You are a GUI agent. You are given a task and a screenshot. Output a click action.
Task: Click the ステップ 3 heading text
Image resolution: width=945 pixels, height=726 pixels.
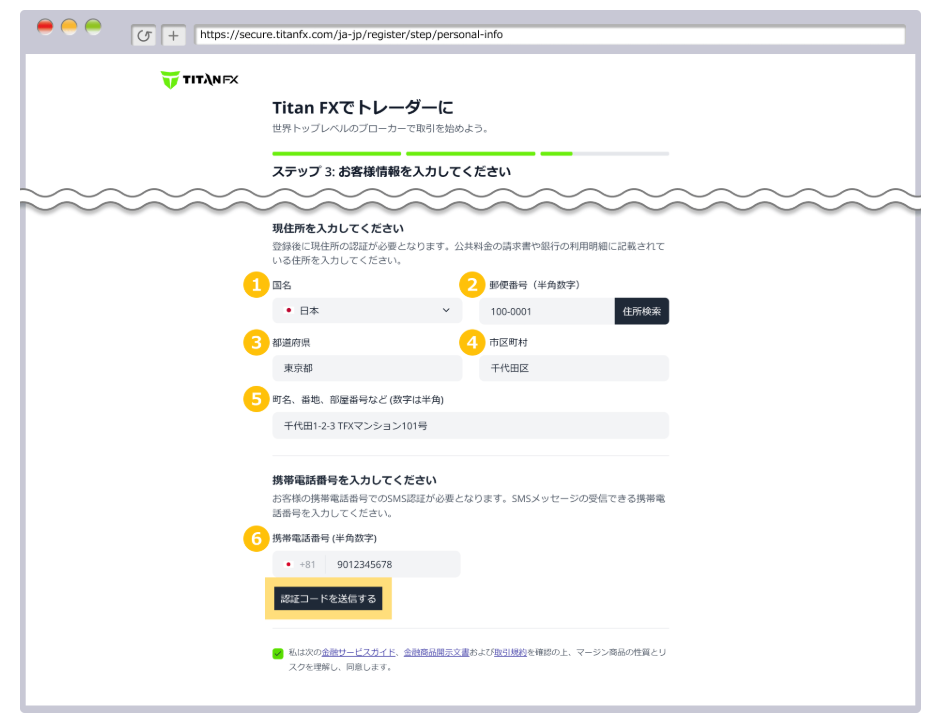click(392, 172)
